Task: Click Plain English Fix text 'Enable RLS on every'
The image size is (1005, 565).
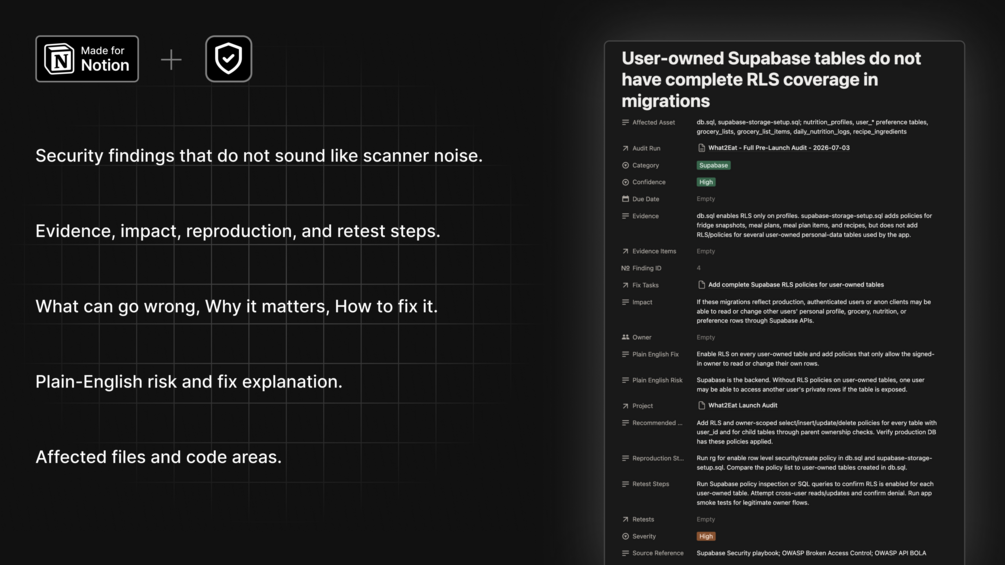Action: [815, 359]
